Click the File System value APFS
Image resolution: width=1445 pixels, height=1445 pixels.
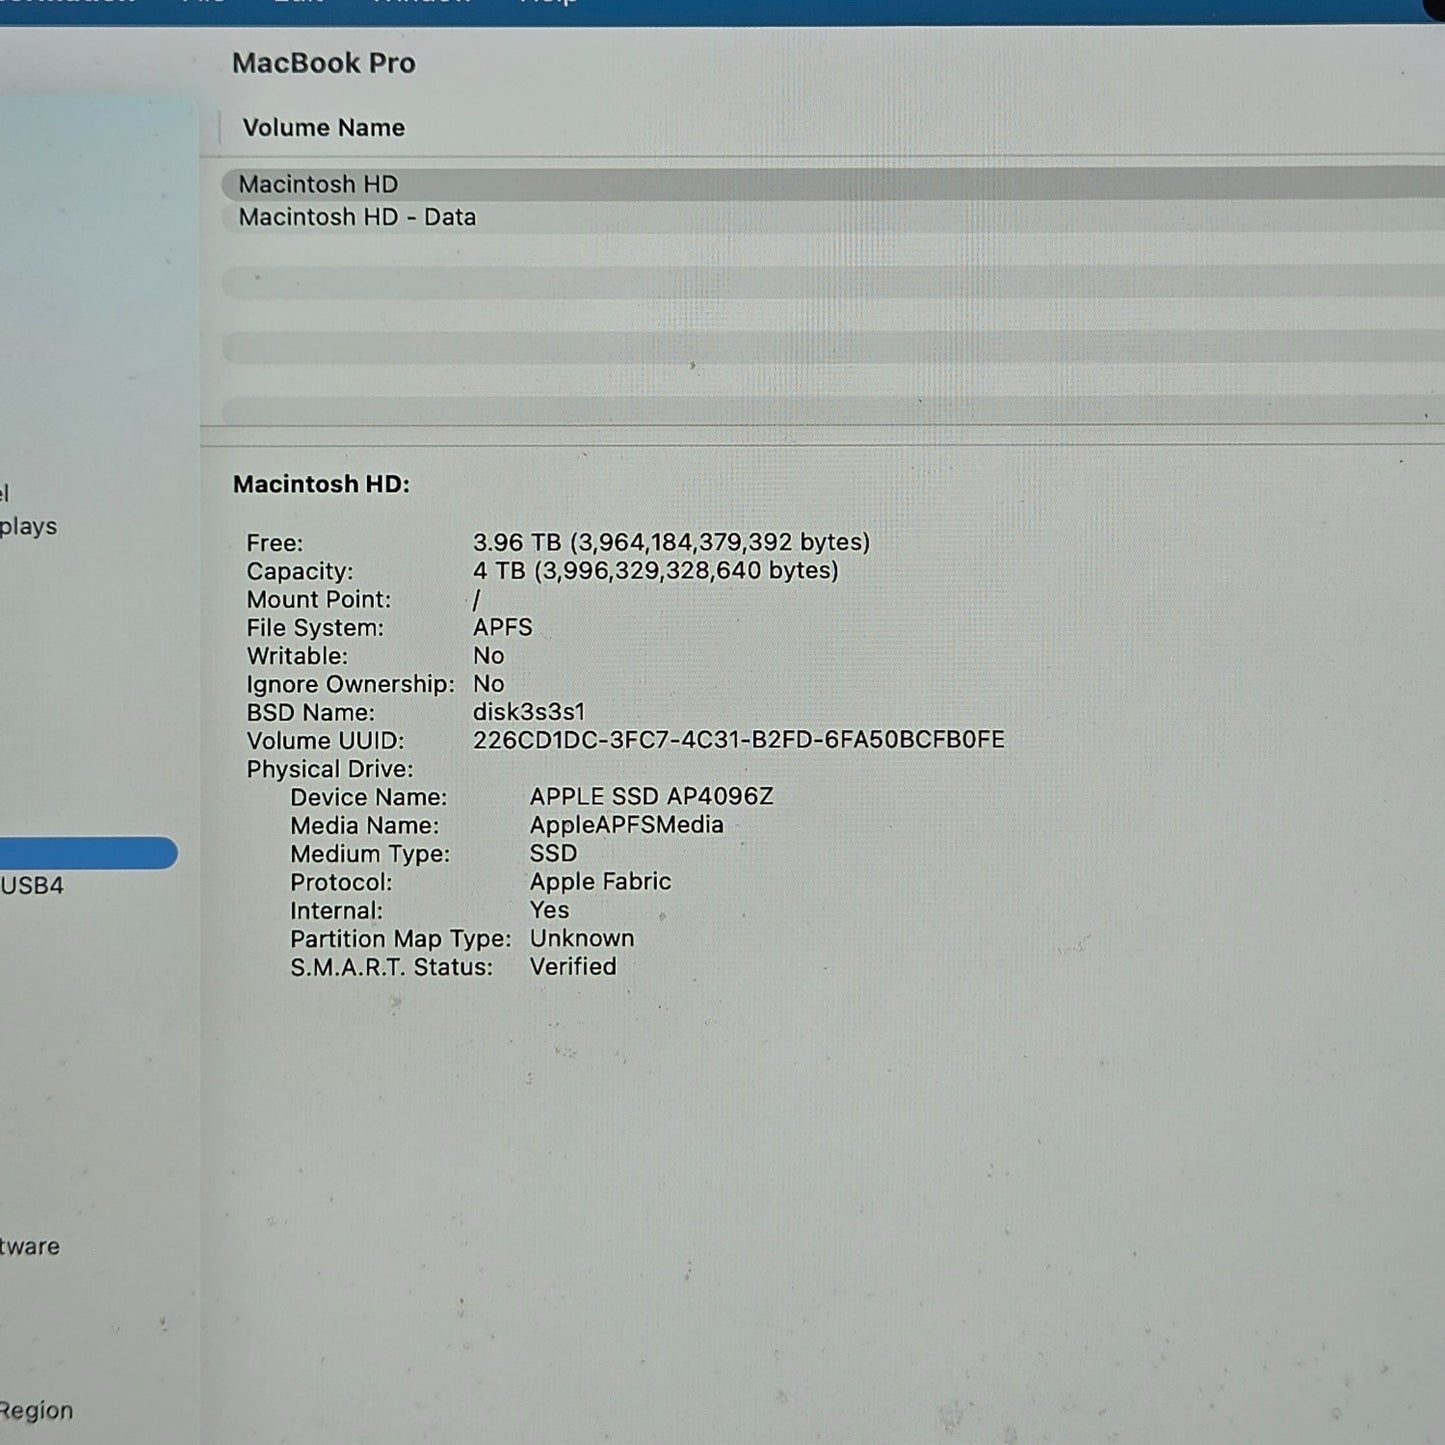502,628
